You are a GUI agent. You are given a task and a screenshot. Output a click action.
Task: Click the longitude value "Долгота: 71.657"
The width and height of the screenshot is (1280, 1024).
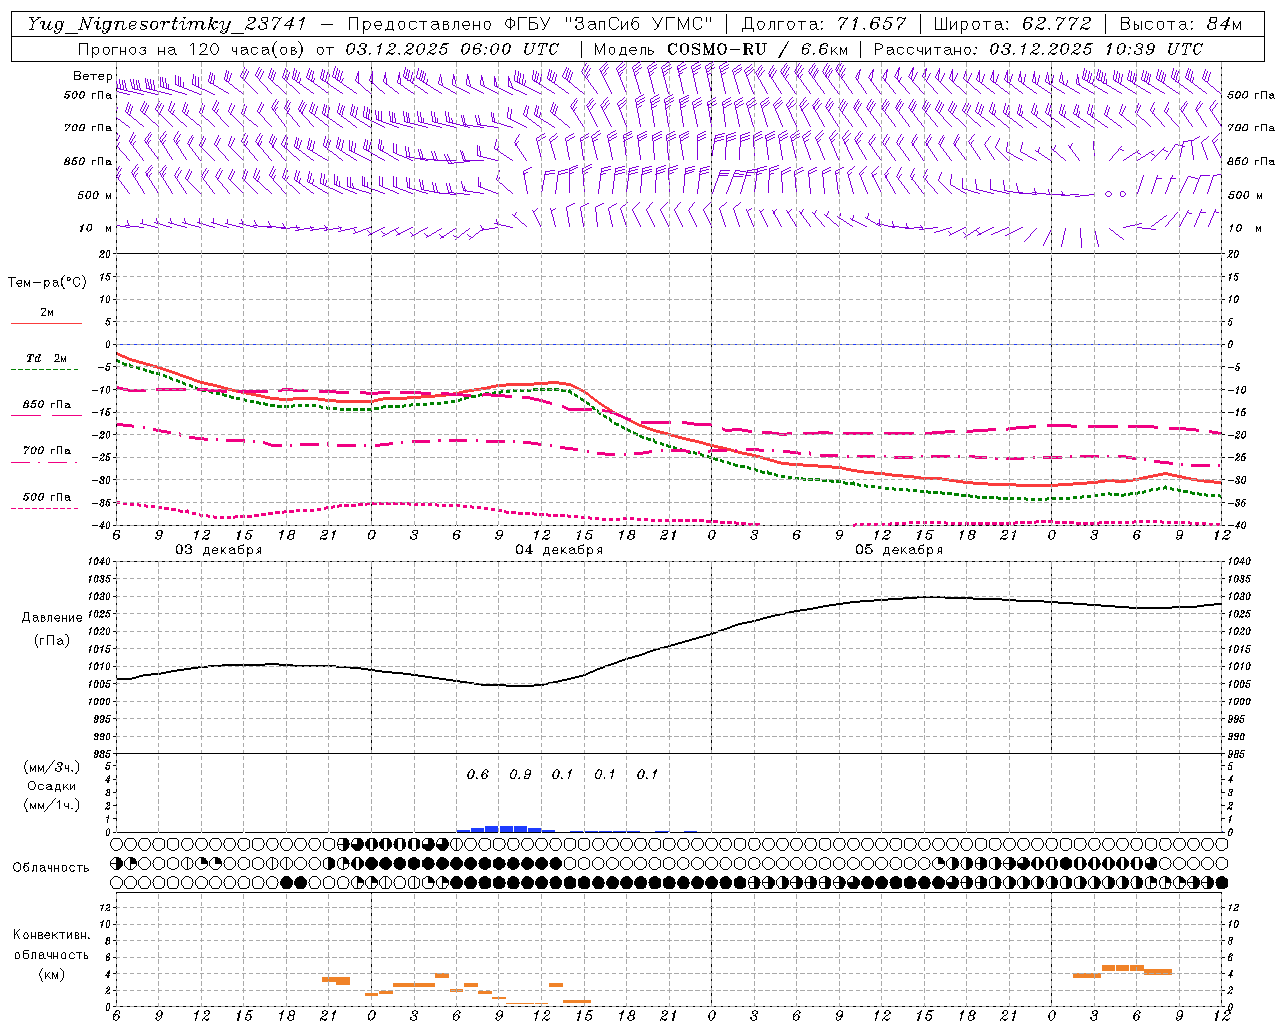pyautogui.click(x=824, y=24)
